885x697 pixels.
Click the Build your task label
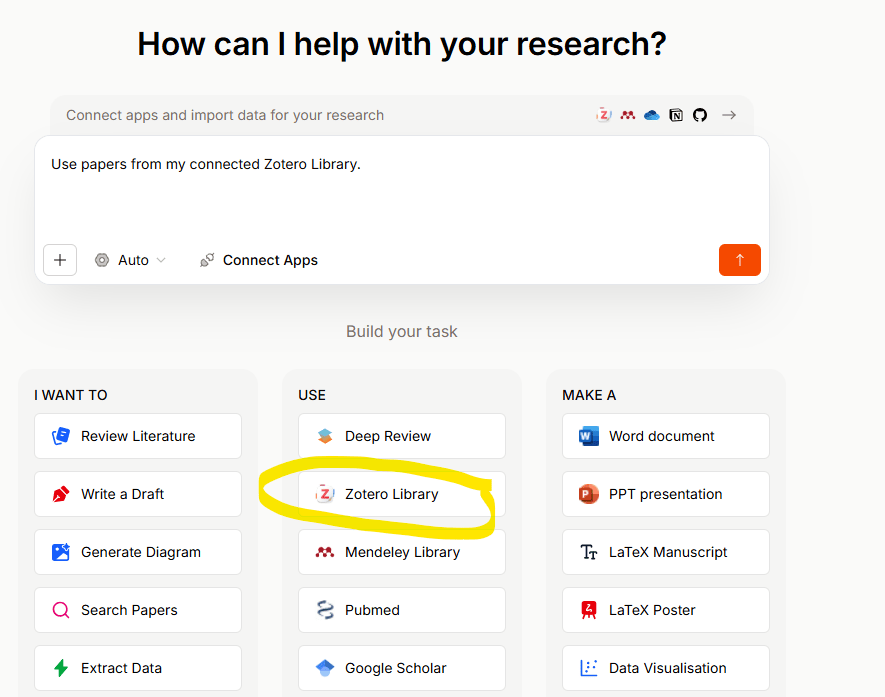pos(402,331)
